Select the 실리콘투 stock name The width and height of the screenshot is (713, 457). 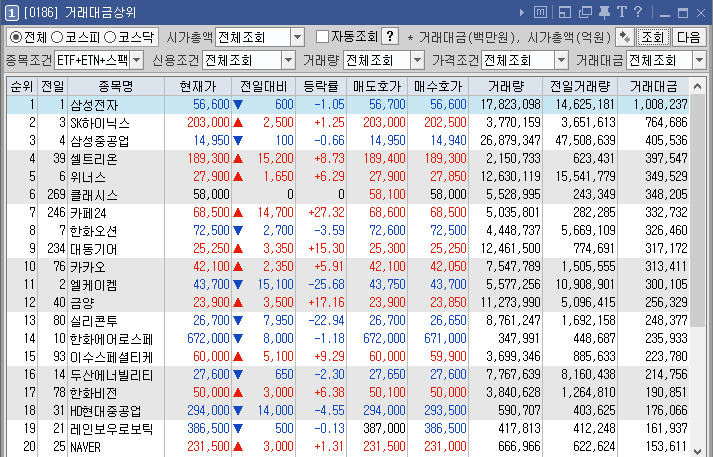[94, 321]
